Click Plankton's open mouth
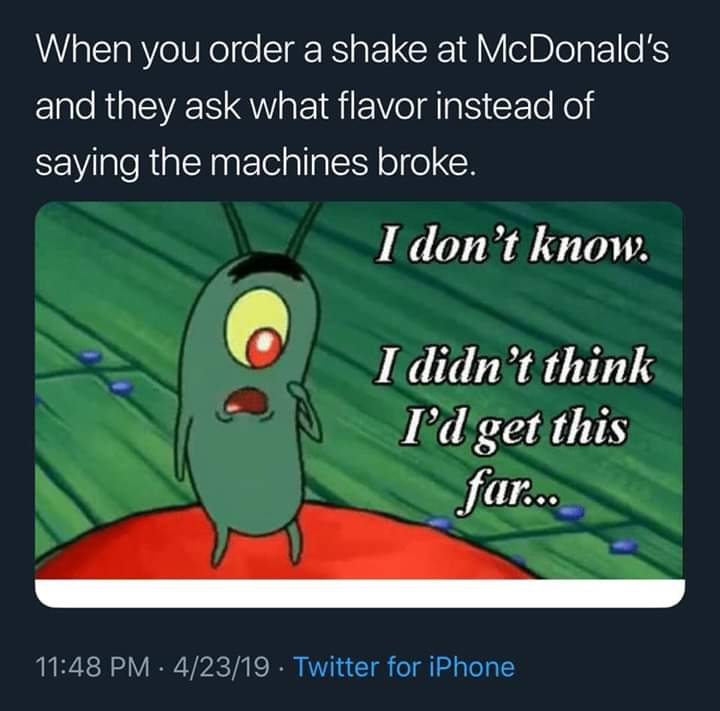 [x=247, y=401]
